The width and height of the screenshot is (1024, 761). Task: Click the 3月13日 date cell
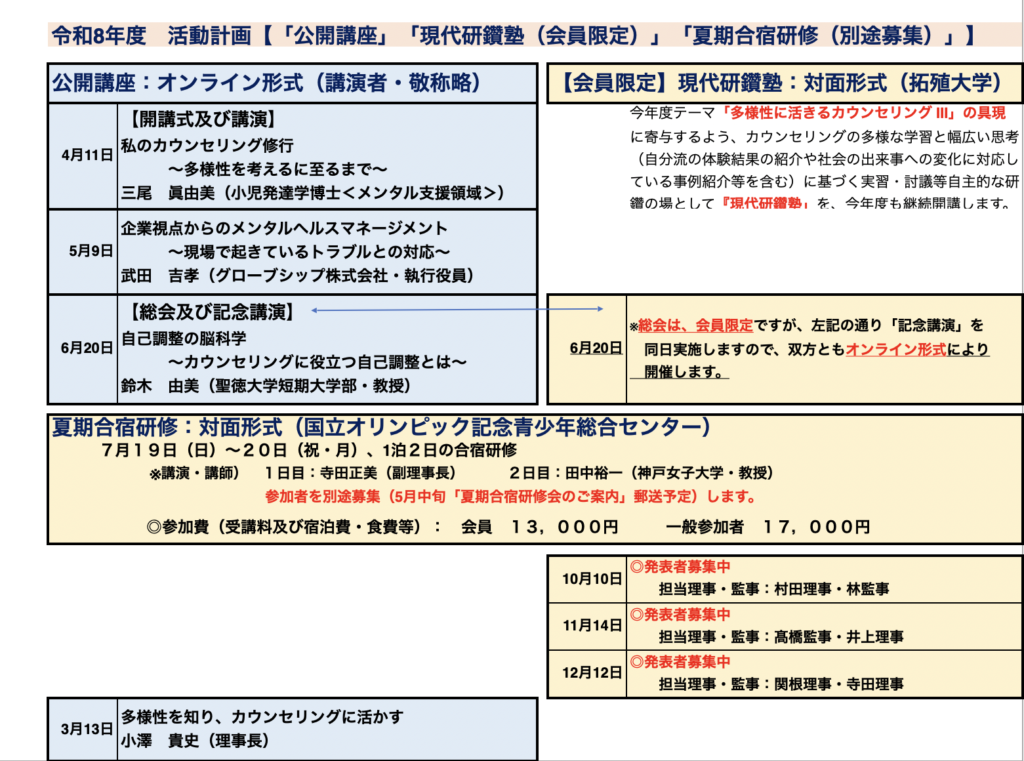pyautogui.click(x=86, y=729)
